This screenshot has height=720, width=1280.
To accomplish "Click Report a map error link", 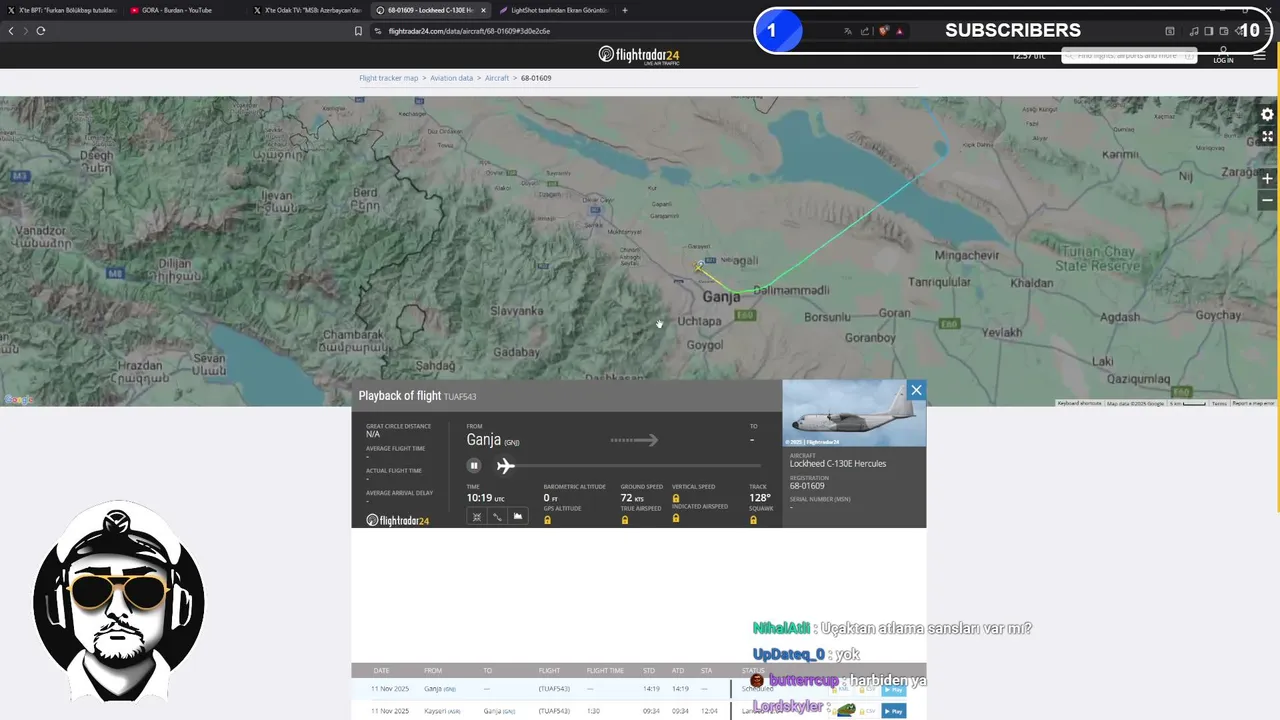I will coord(1253,403).
